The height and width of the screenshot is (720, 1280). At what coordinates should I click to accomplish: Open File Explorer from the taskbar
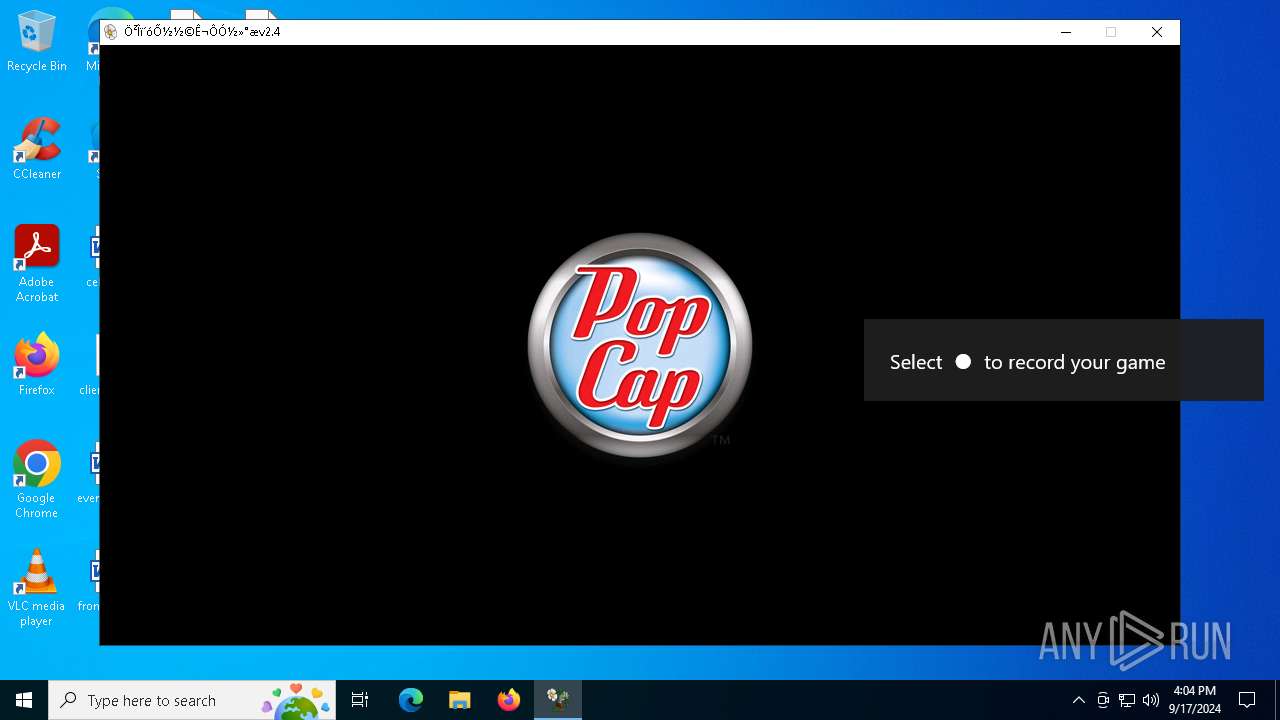(x=460, y=700)
